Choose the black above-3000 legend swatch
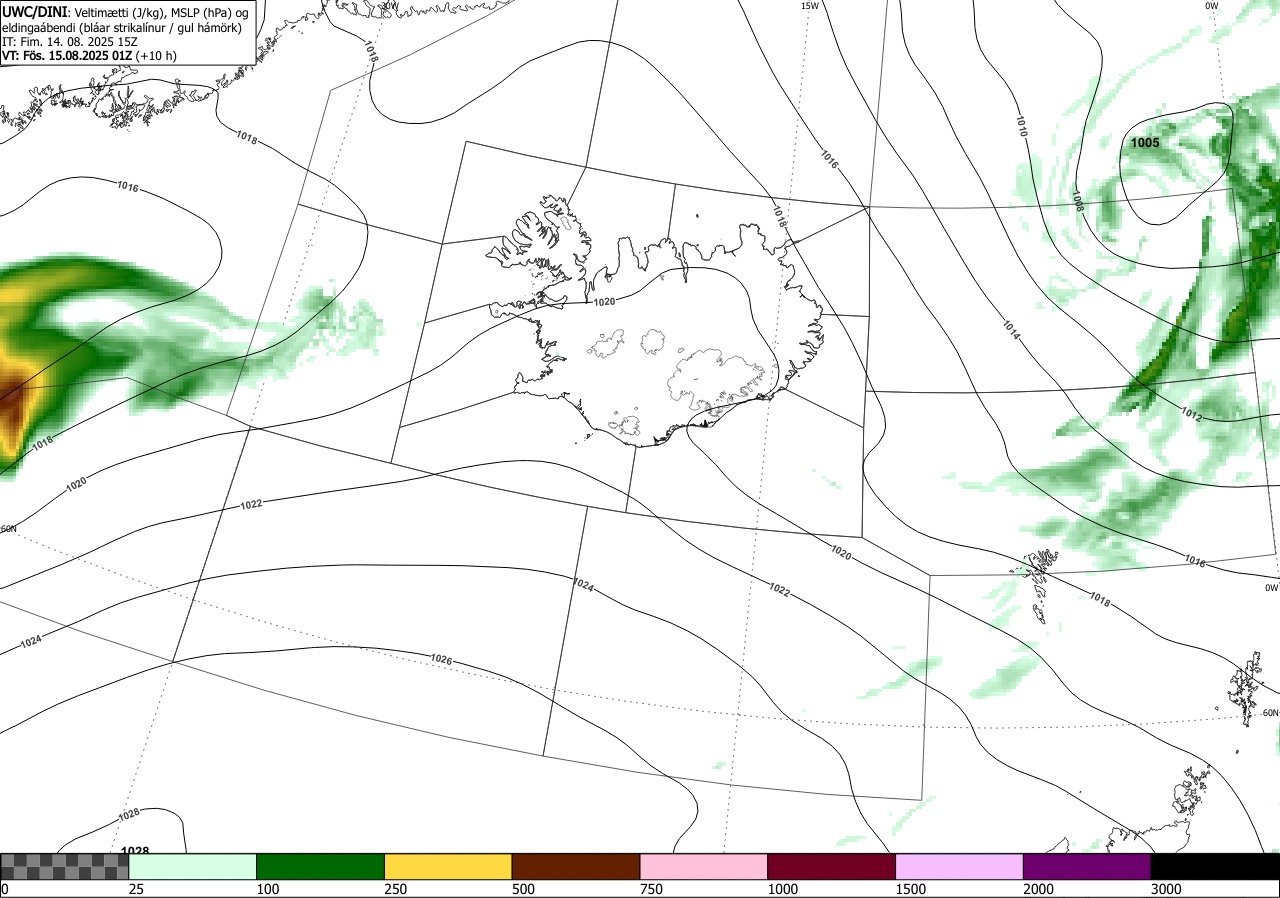1280x898 pixels. tap(1215, 866)
